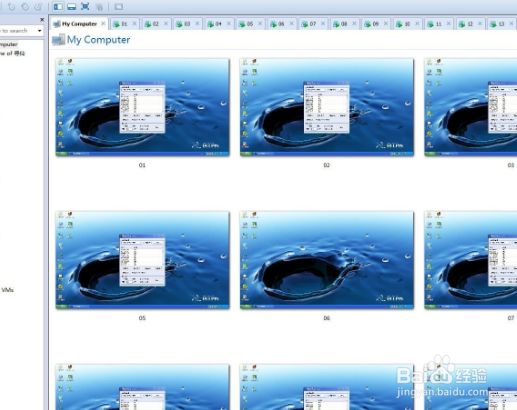Click the 01 label under thumbnail
This screenshot has height=410, width=517.
[142, 165]
